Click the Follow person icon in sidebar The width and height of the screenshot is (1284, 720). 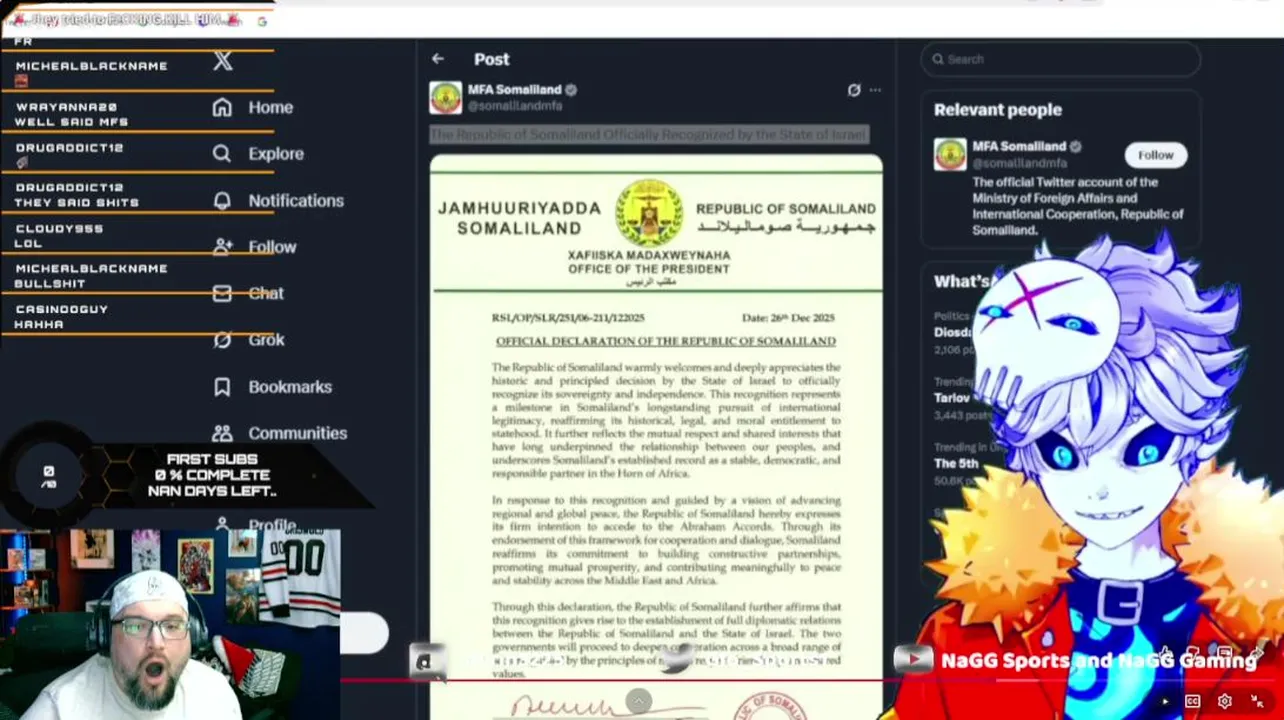coord(222,246)
